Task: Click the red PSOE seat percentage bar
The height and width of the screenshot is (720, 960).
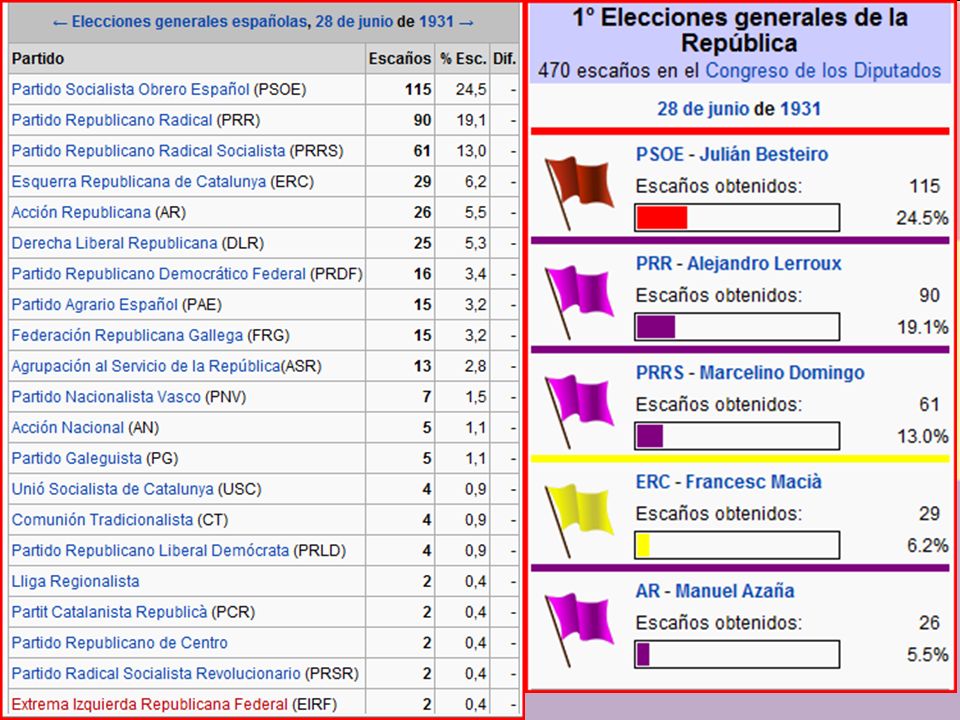Action: coord(737,218)
